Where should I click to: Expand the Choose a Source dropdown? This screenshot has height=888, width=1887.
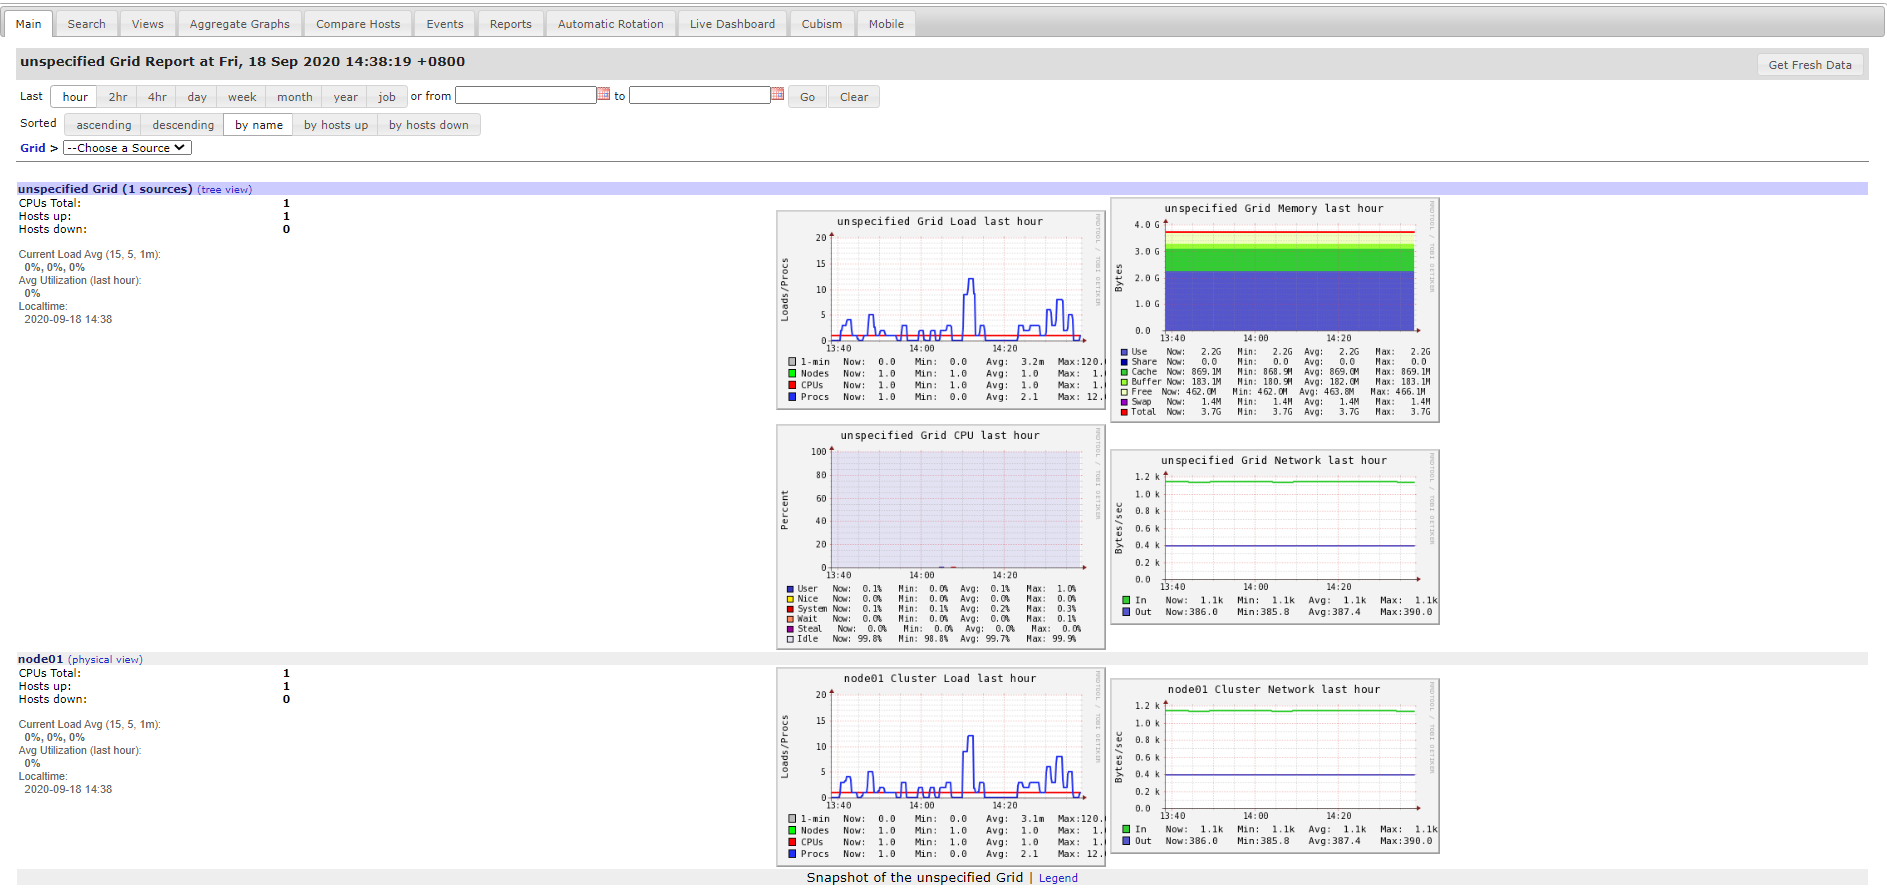tap(127, 148)
